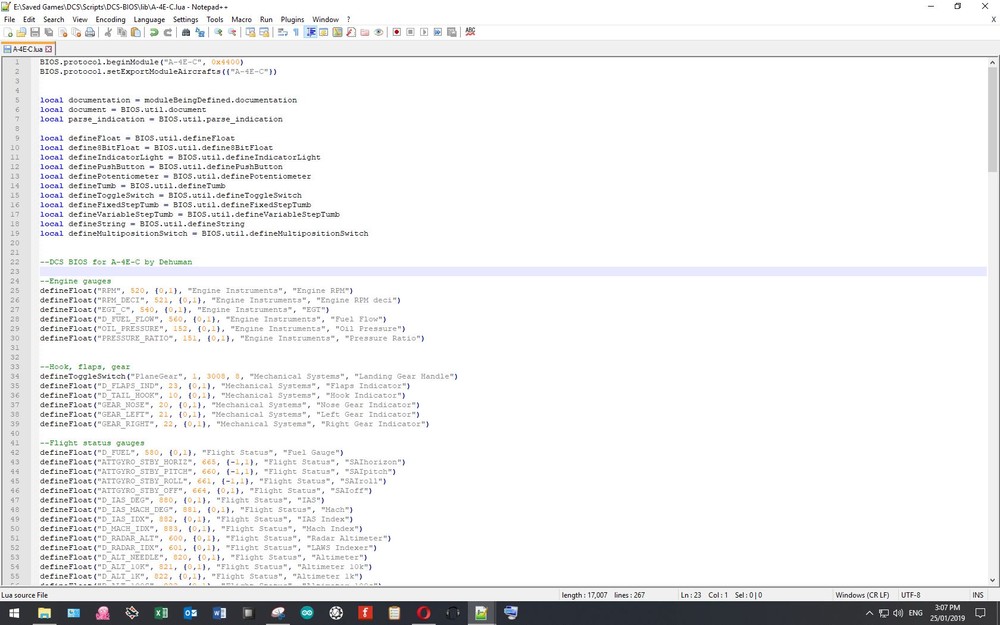Click the Close All toolbar icon
1000x625 pixels.
76,32
